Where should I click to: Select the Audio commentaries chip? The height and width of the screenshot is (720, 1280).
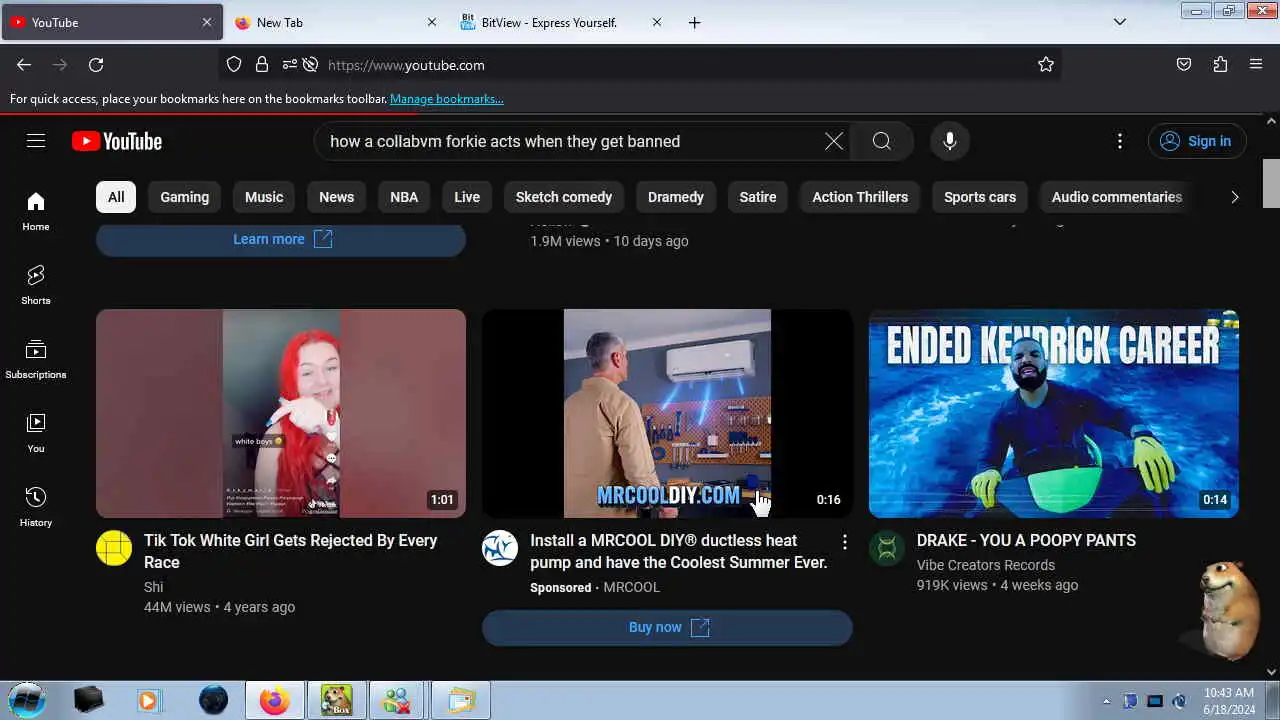[1117, 197]
